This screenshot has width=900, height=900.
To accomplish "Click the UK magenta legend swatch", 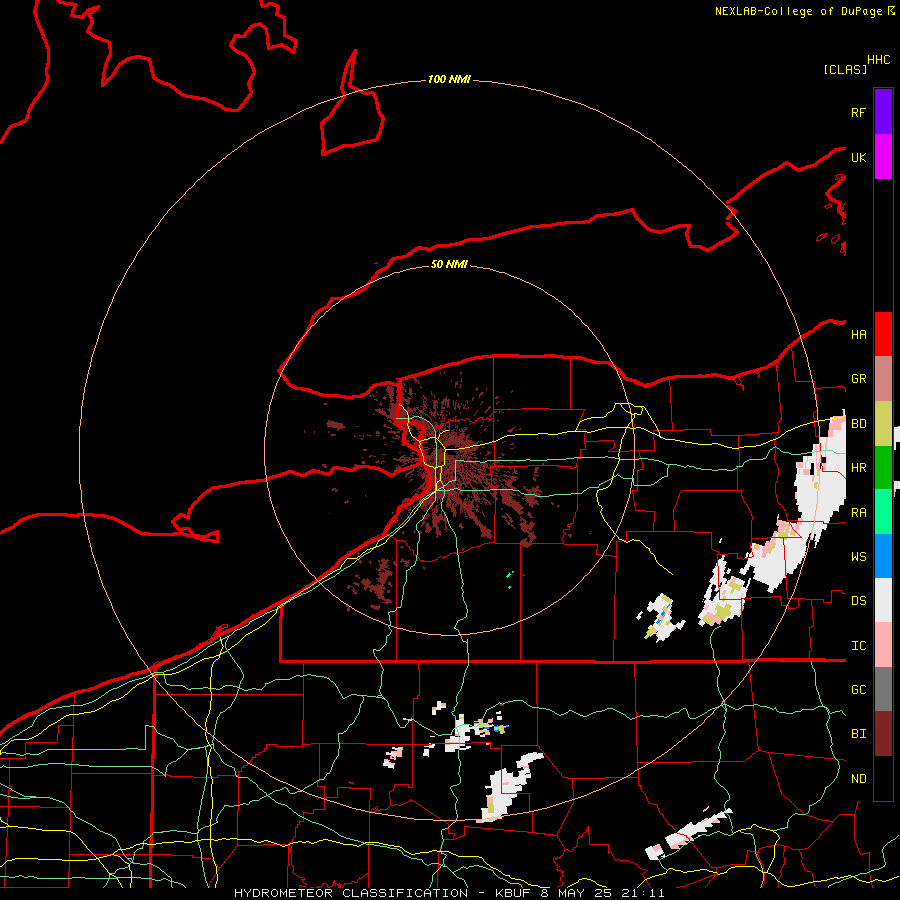I will point(883,157).
